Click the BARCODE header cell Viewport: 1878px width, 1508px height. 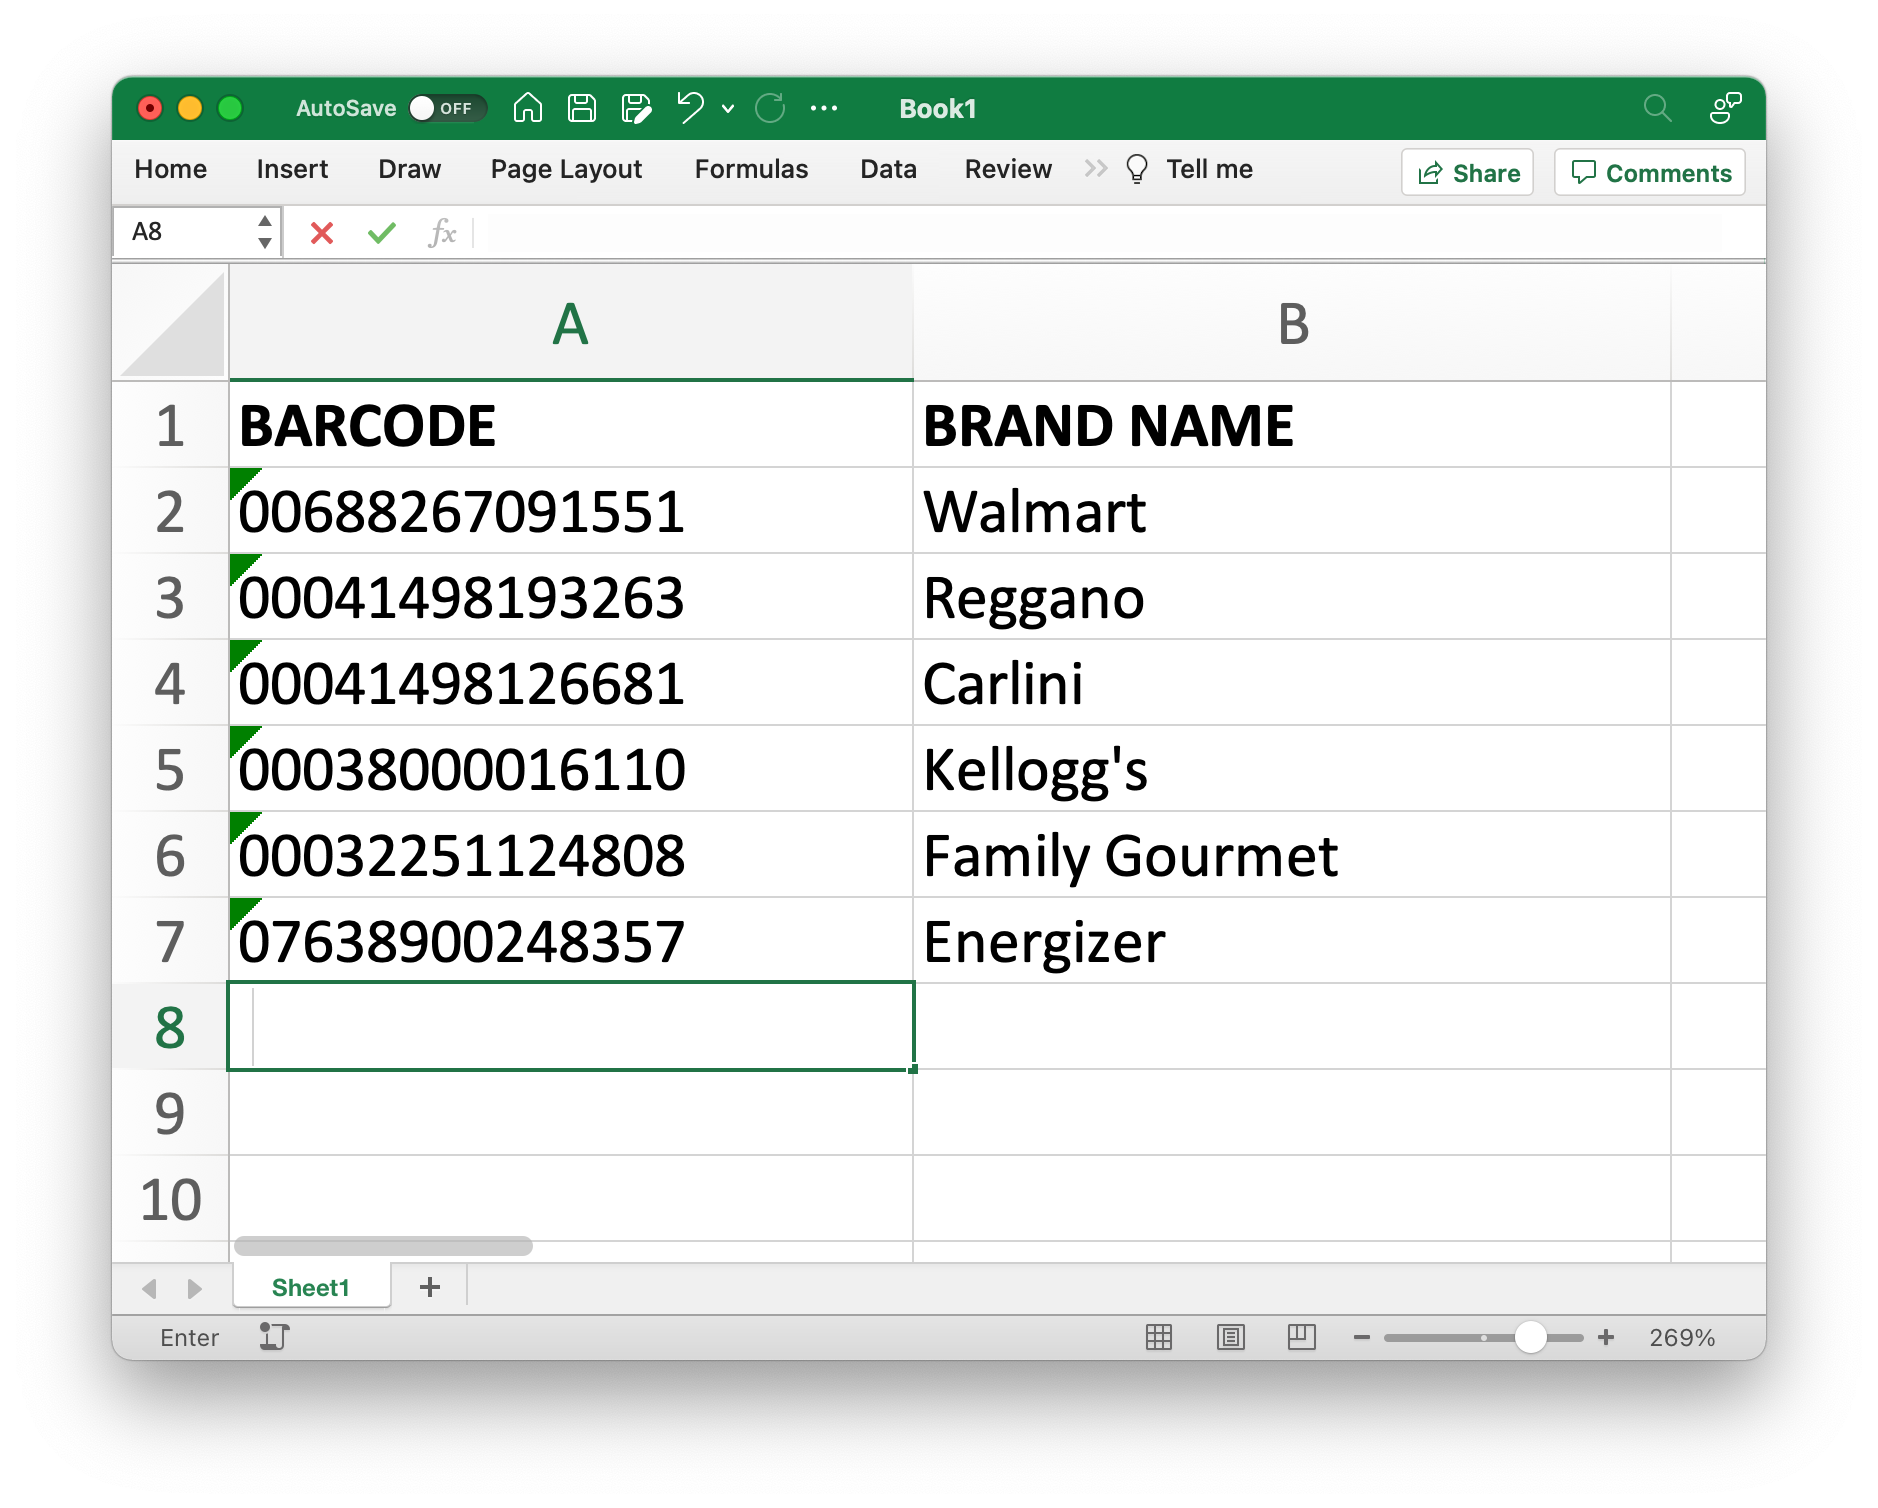(x=571, y=425)
